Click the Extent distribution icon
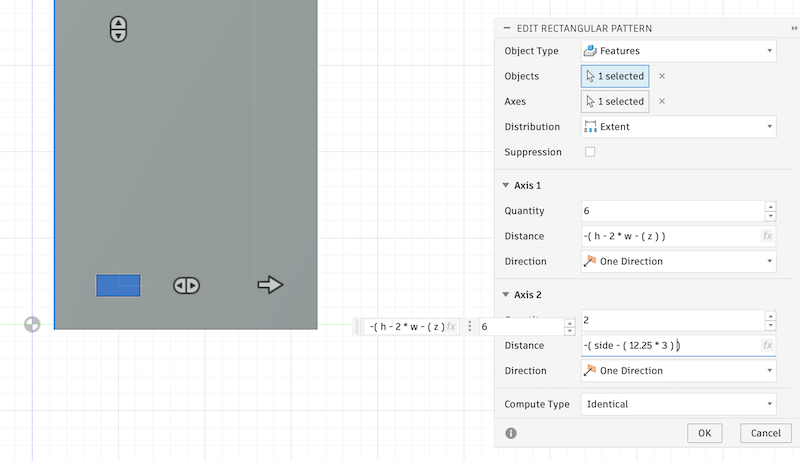The width and height of the screenshot is (800, 461). 590,126
